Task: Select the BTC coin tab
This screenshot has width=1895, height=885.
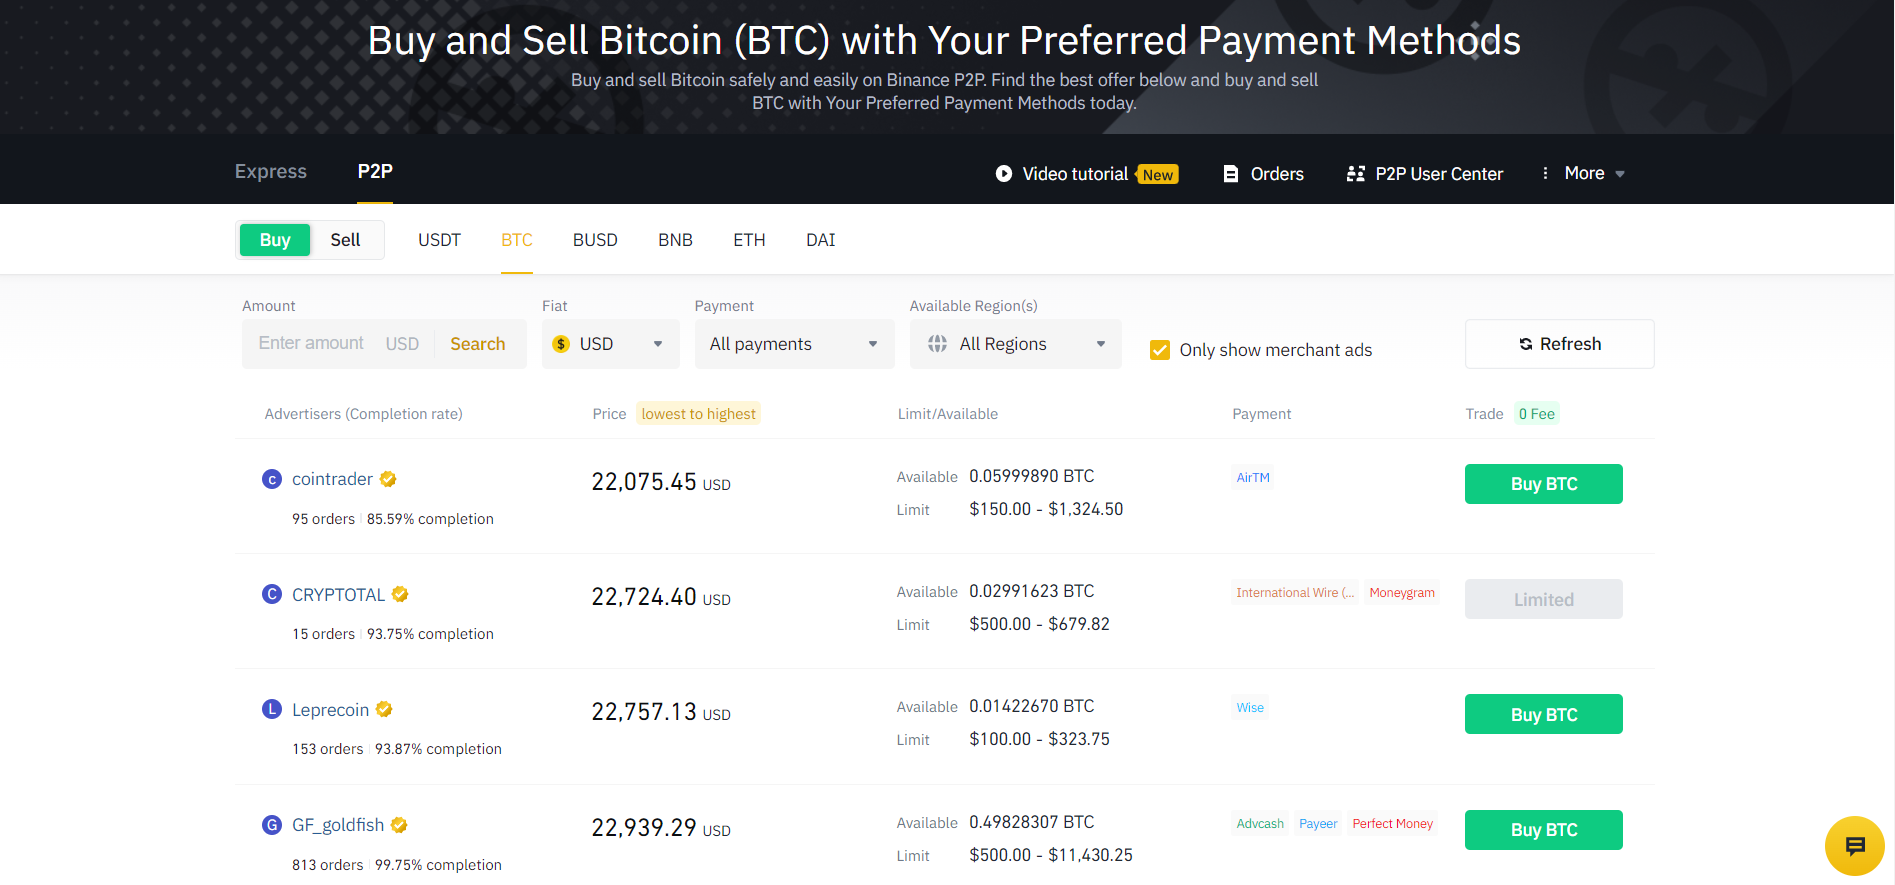Action: coord(517,240)
